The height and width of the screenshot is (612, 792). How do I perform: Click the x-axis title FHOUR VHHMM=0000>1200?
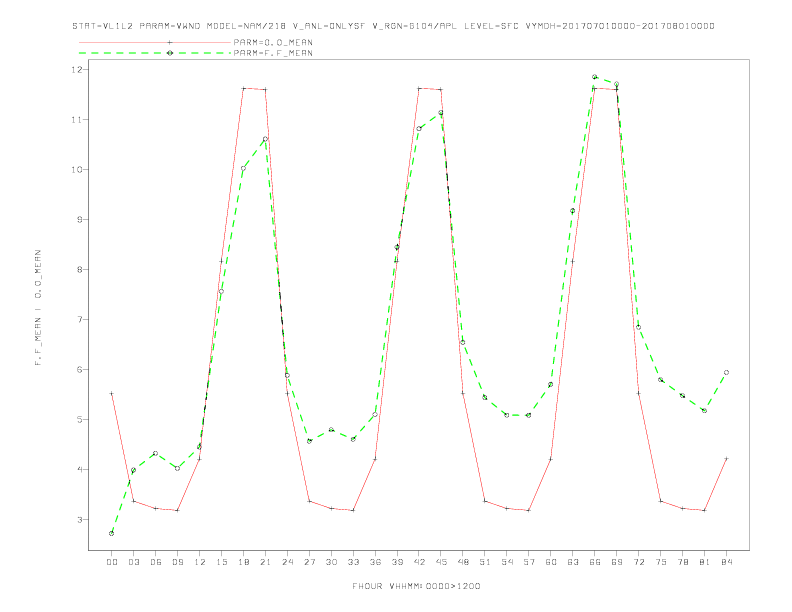click(416, 586)
